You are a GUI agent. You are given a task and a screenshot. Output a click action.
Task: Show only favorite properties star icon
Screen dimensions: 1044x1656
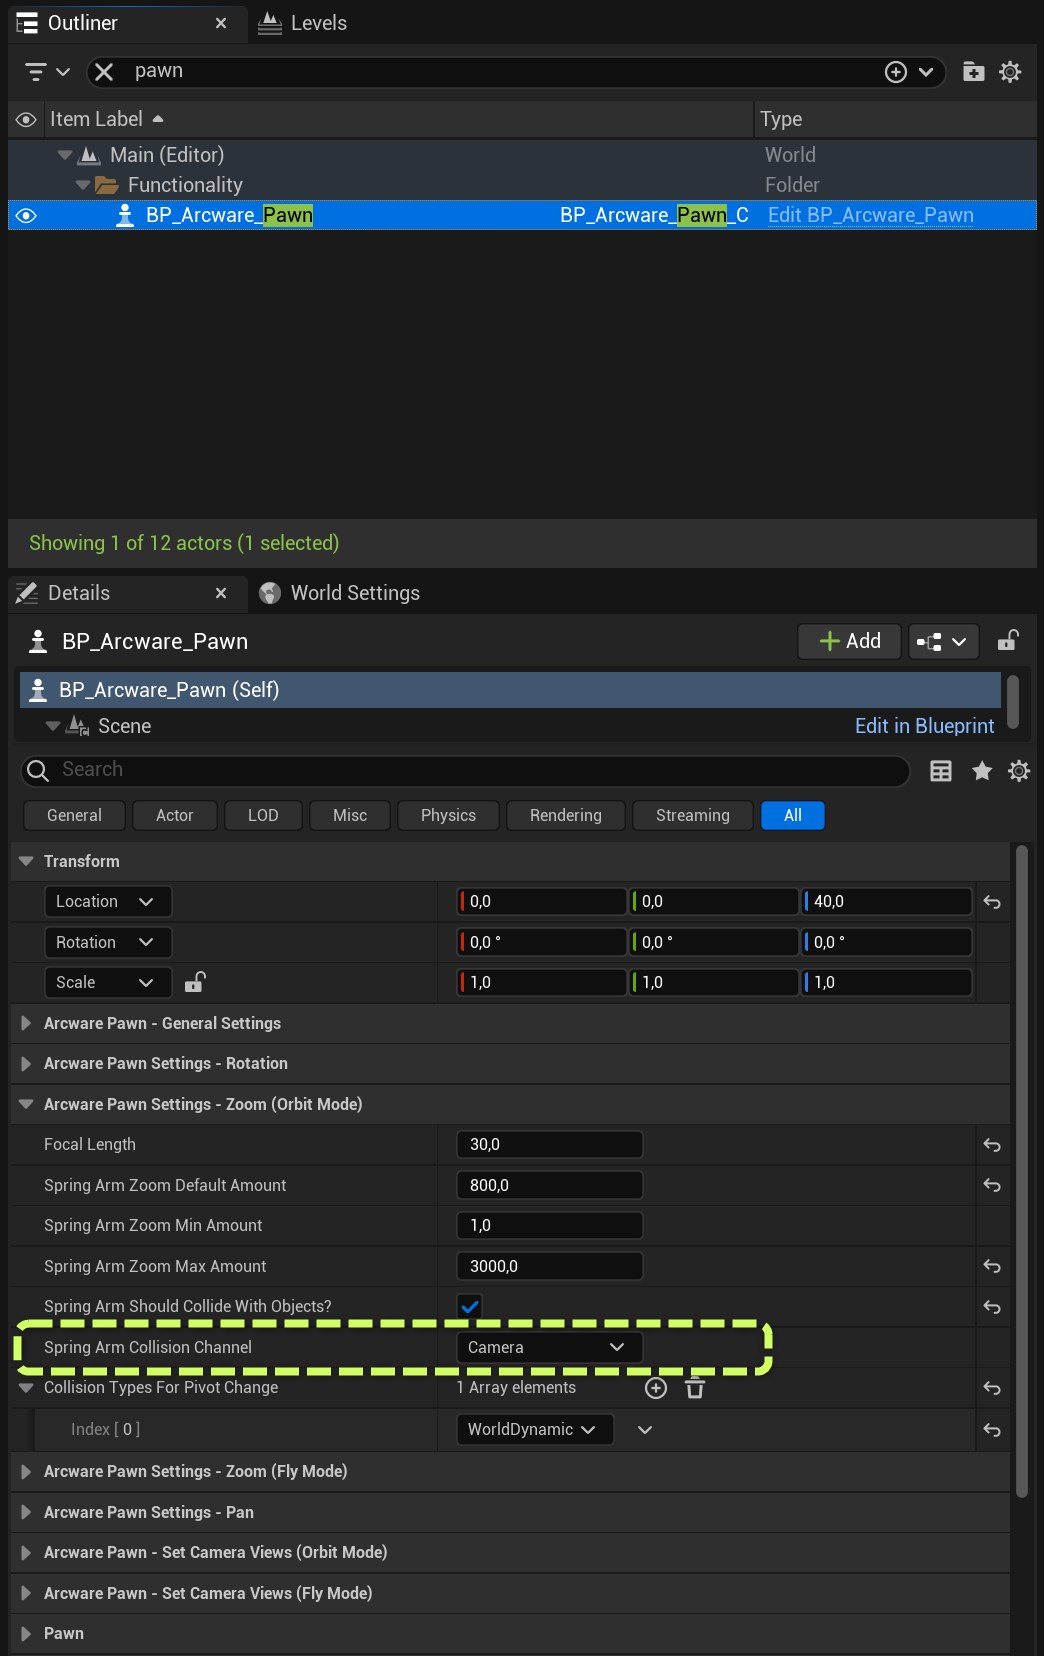(982, 770)
